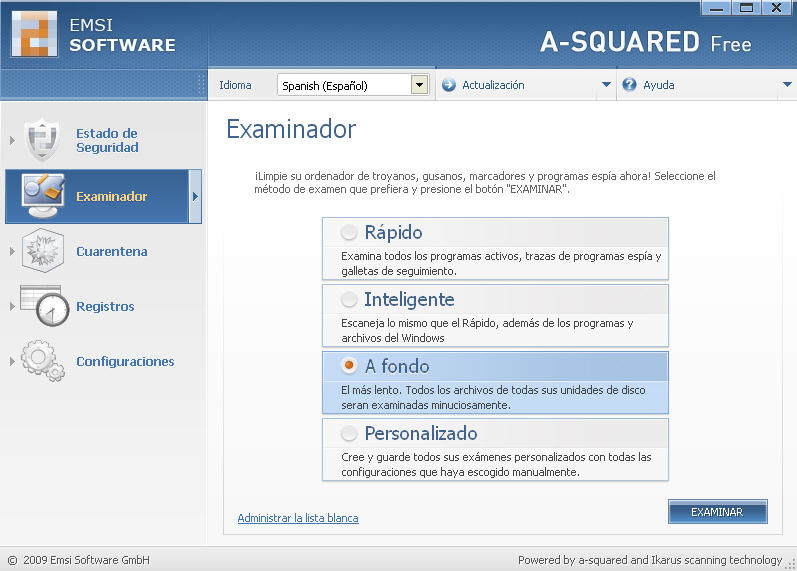This screenshot has height=571, width=797.
Task: Close the A-Squared window
Action: (x=776, y=8)
